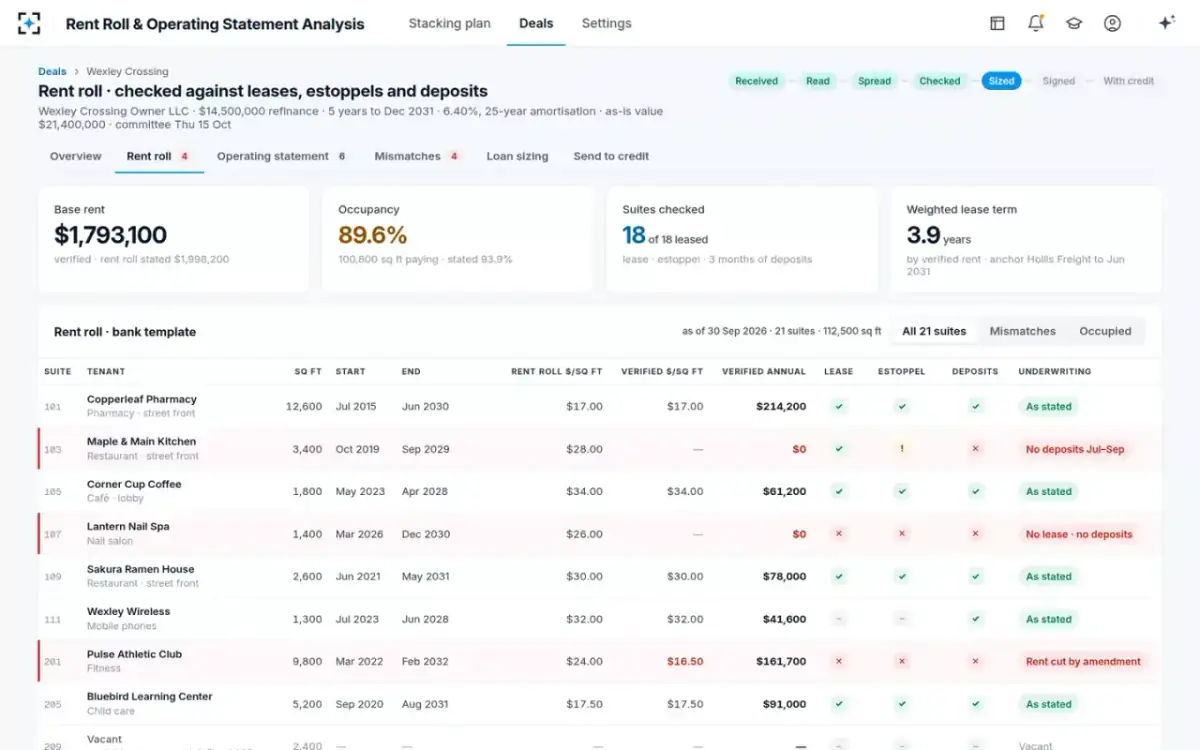
Task: Switch to the Loan sizing tab
Action: click(x=517, y=156)
